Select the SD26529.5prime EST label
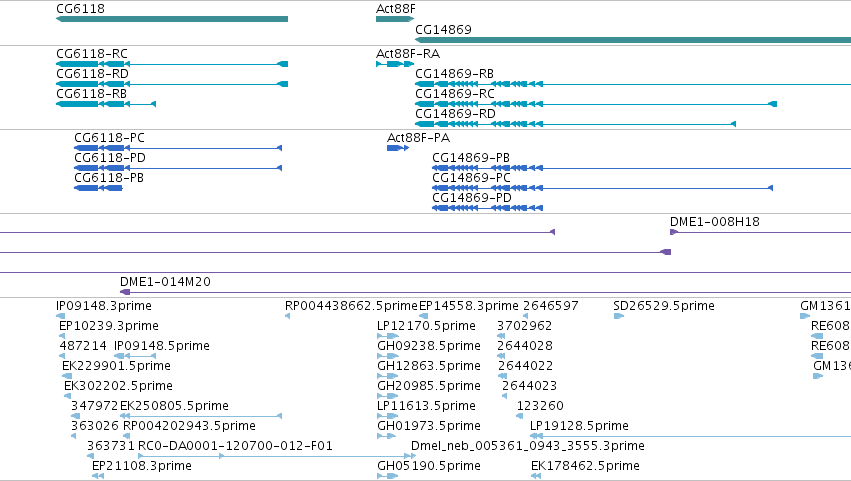Viewport: 851px width, 481px height. 664,306
